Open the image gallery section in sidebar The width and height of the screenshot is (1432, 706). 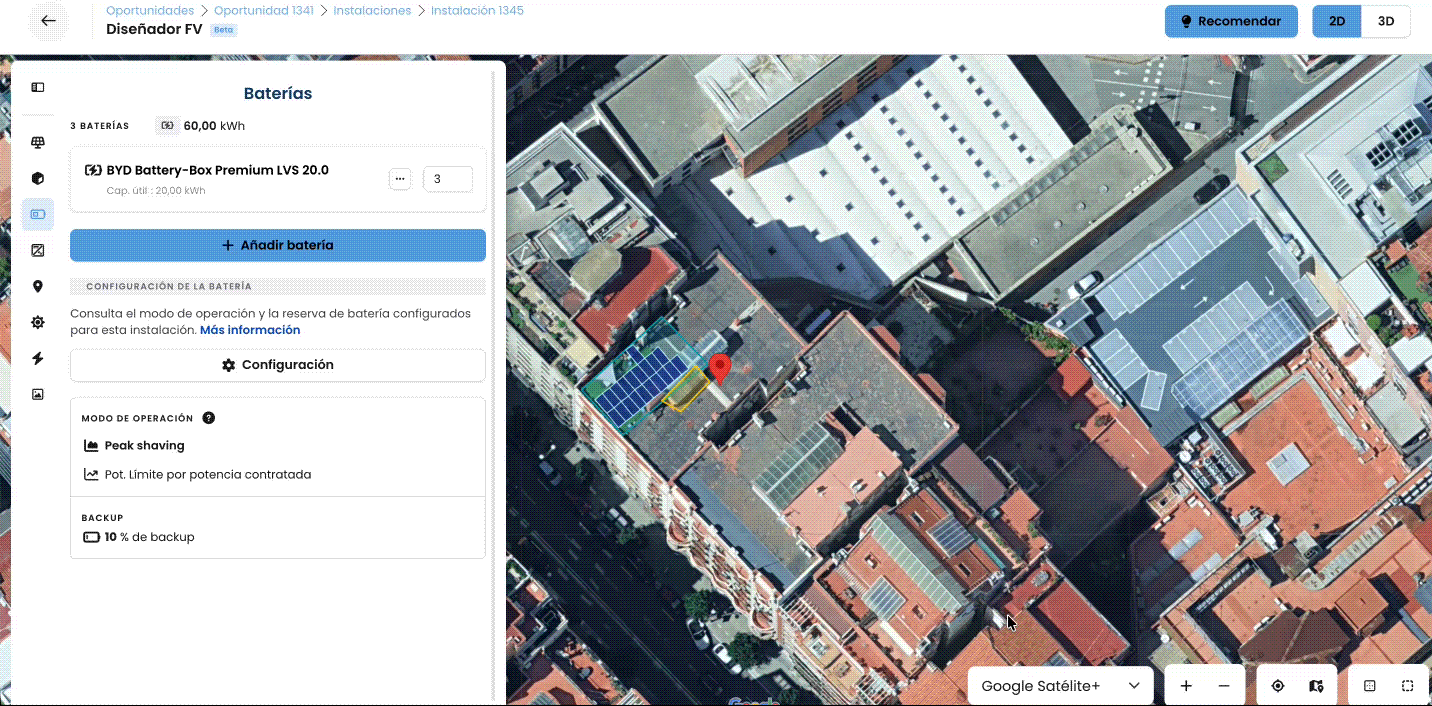38,394
